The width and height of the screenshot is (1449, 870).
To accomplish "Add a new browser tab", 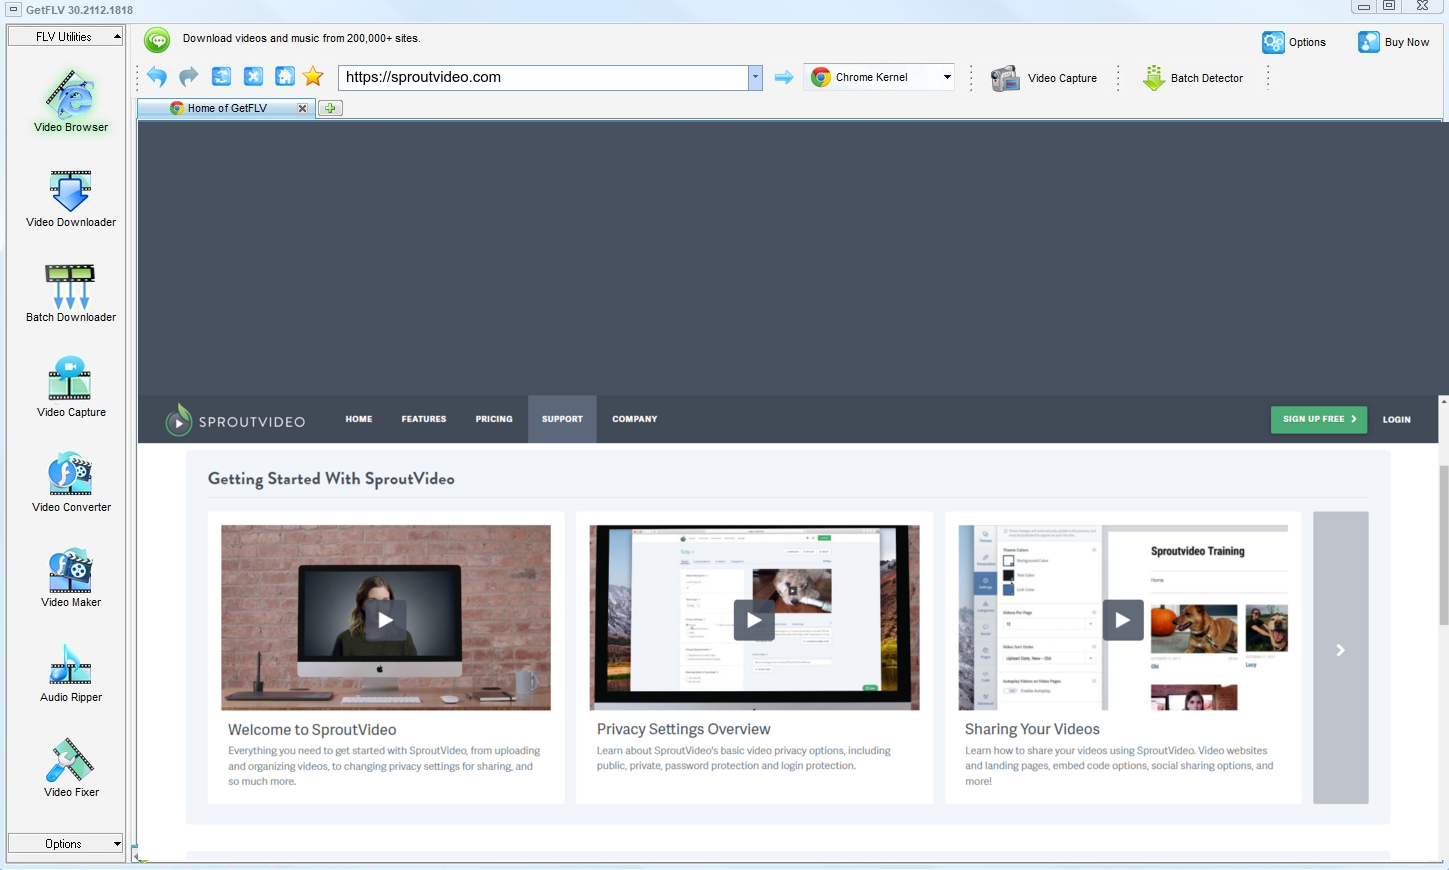I will click(330, 108).
